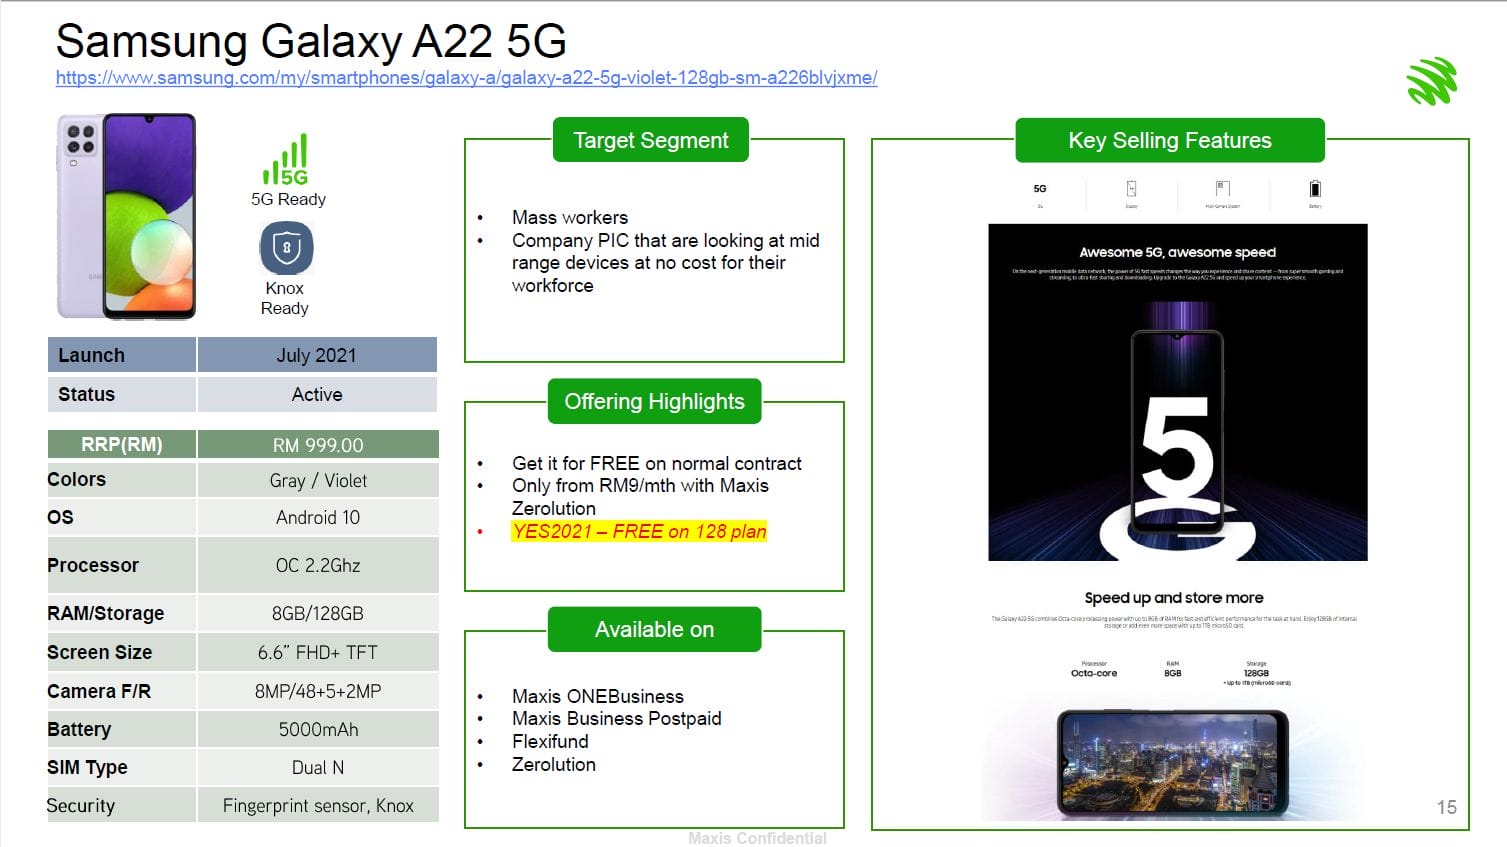Viewport: 1507px width, 847px height.
Task: Select the 'Zerolution' bullet under Available on
Action: [x=554, y=764]
